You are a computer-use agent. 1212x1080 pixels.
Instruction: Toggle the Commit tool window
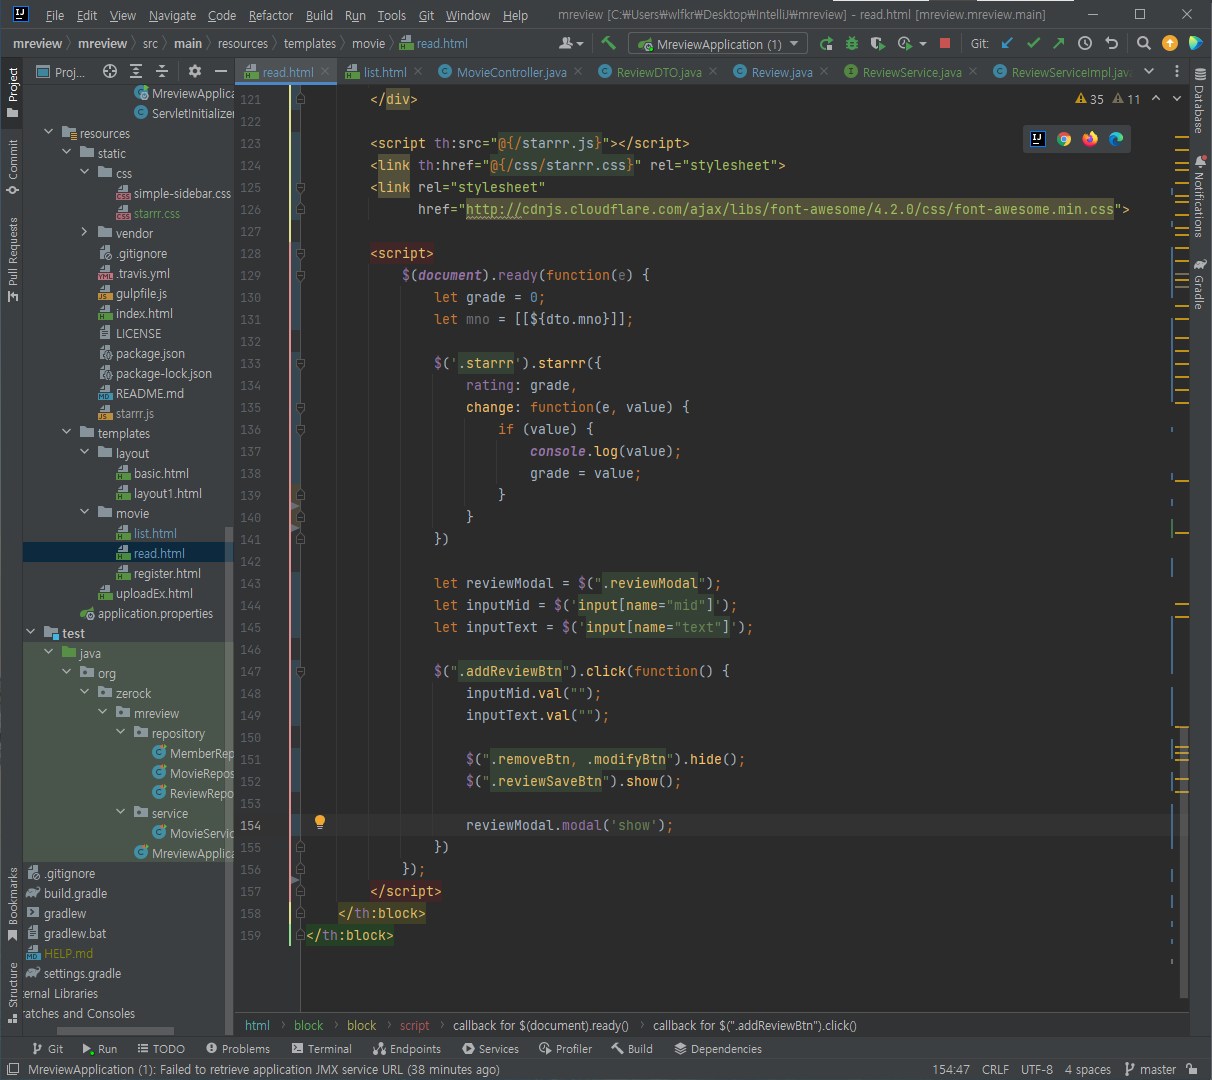pyautogui.click(x=13, y=166)
